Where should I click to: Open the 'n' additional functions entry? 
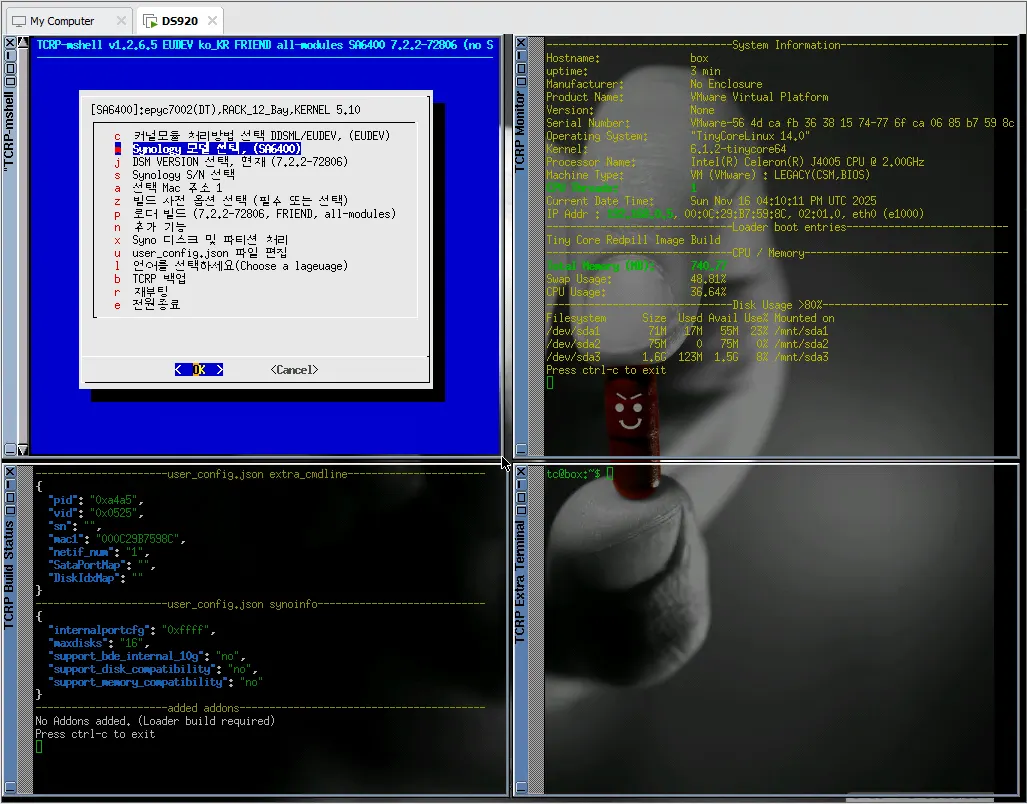[x=150, y=227]
